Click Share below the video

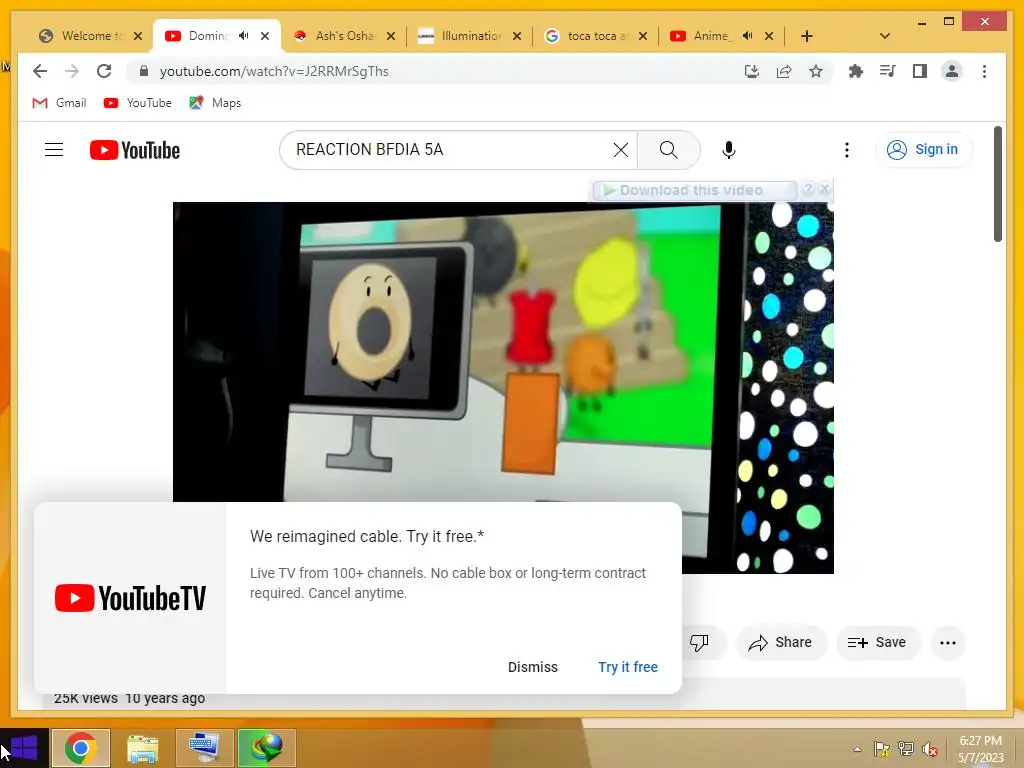point(781,643)
